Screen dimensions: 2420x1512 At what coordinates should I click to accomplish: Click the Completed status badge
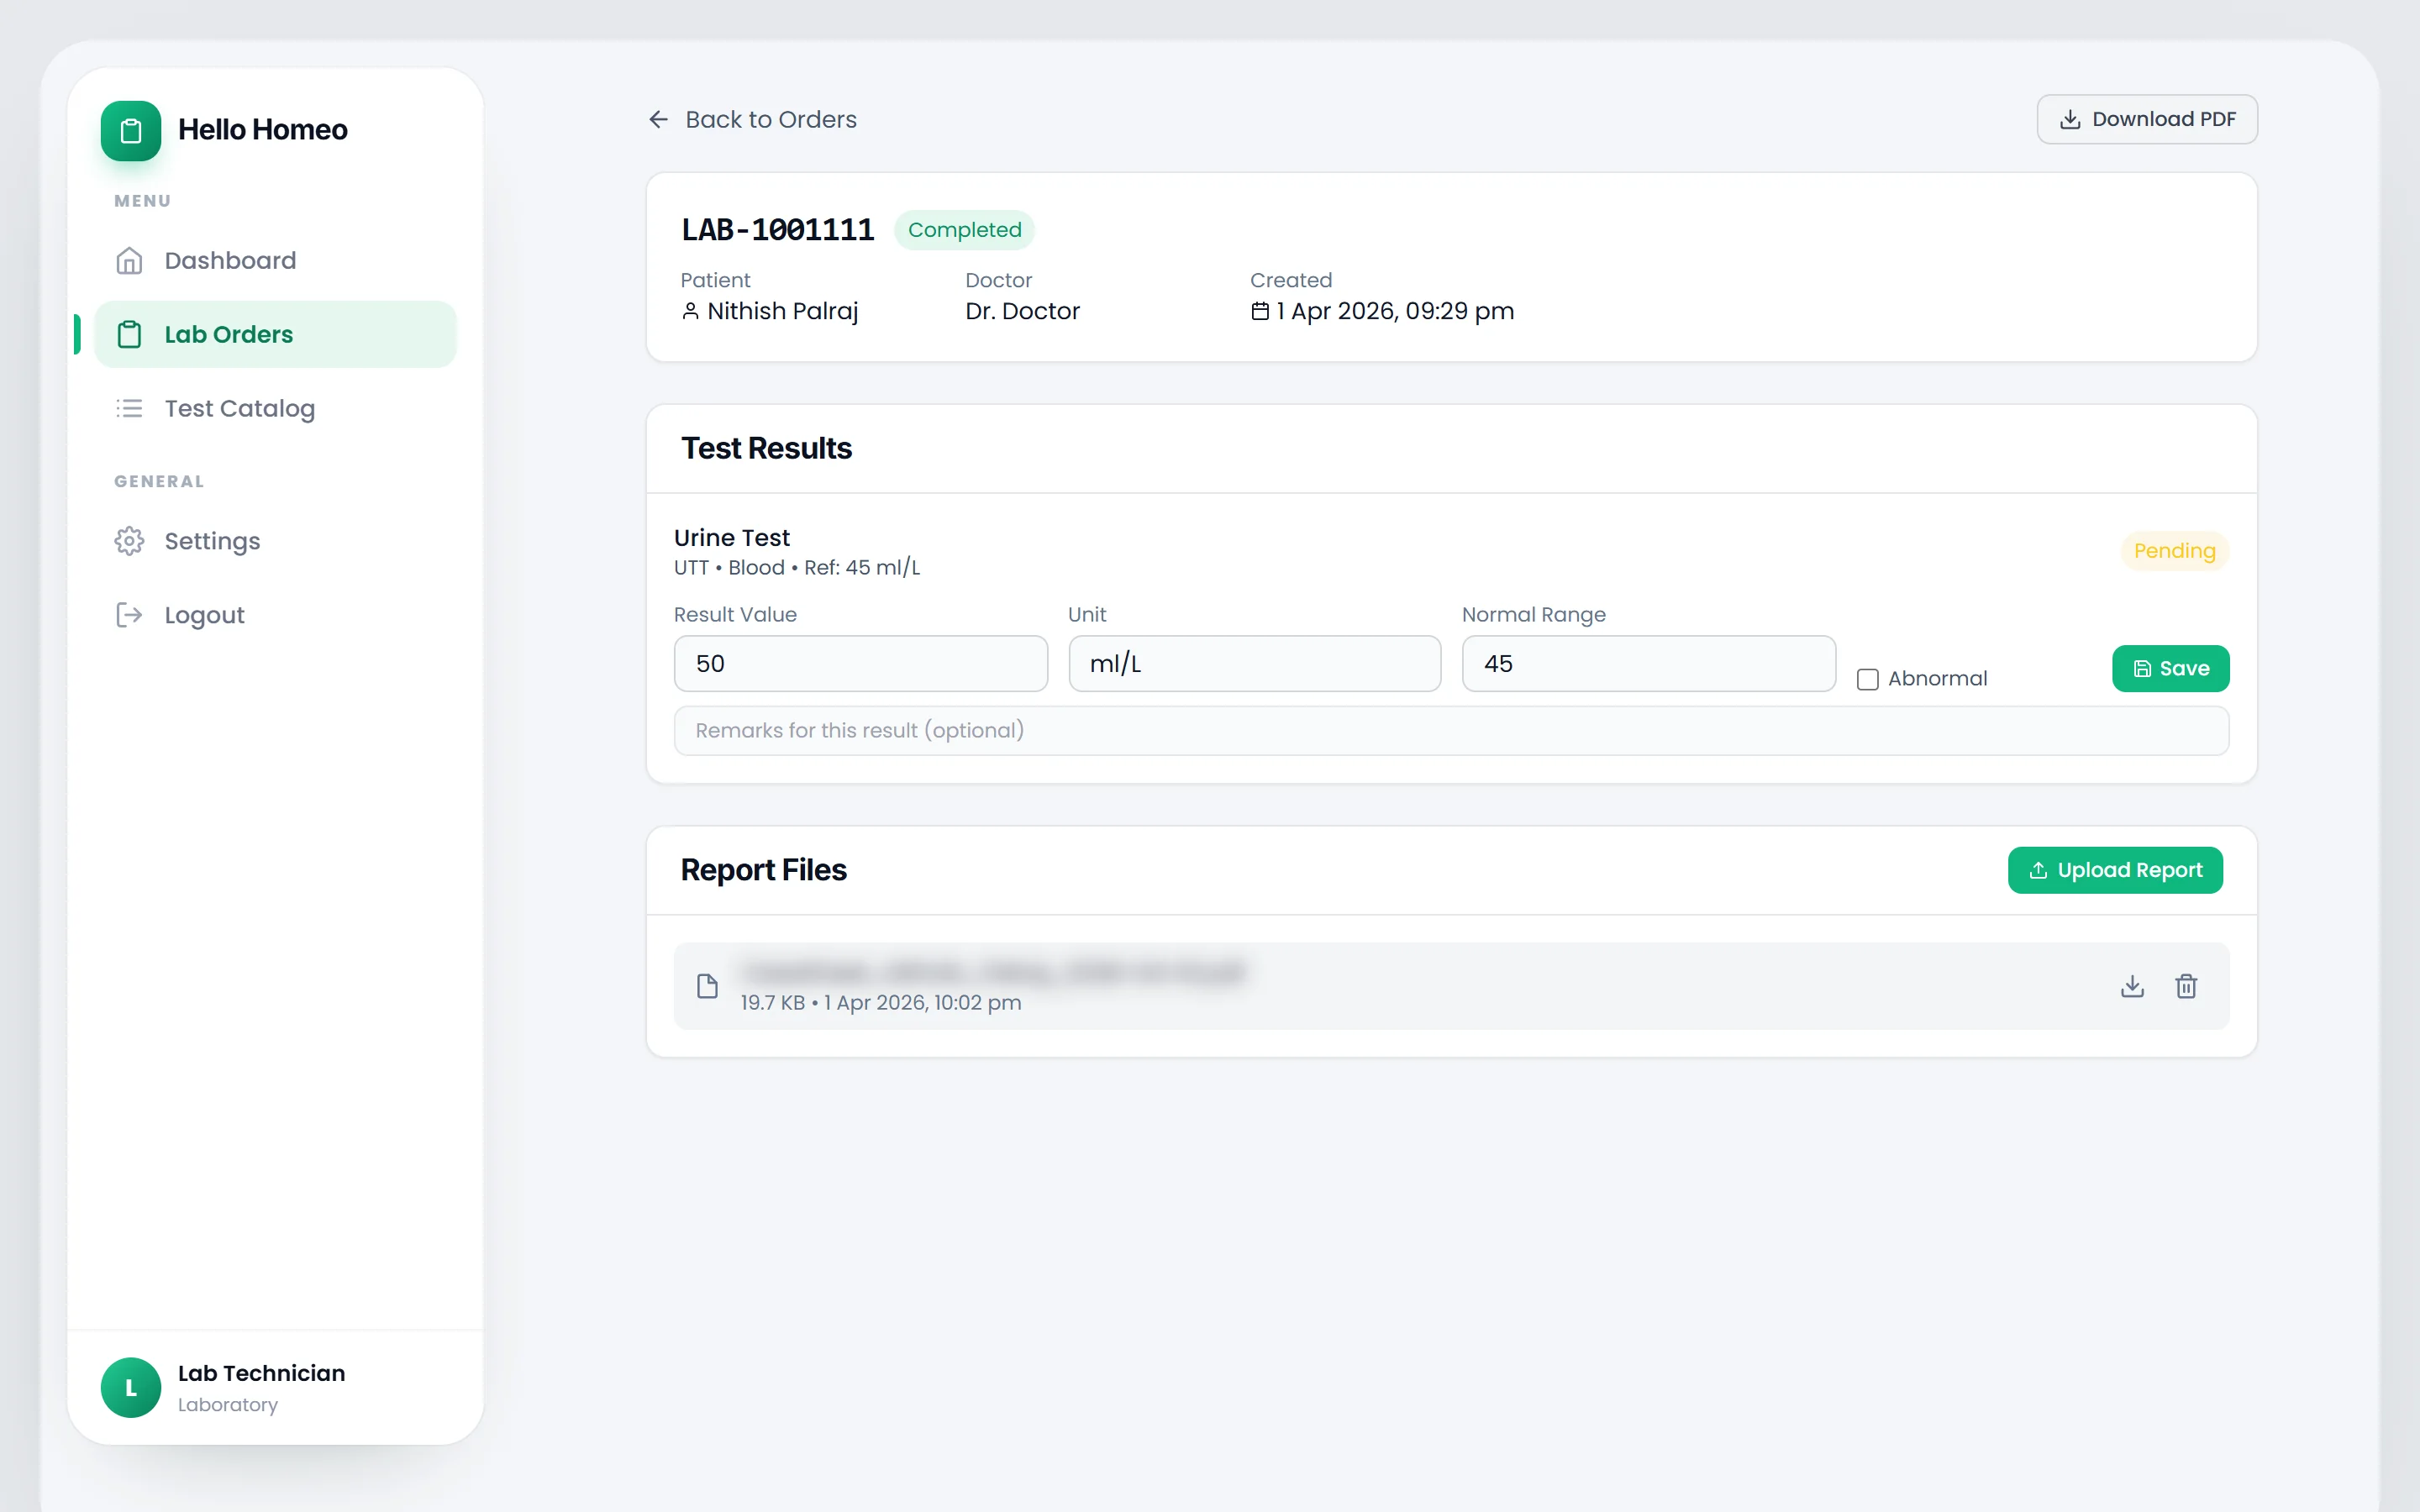point(964,230)
